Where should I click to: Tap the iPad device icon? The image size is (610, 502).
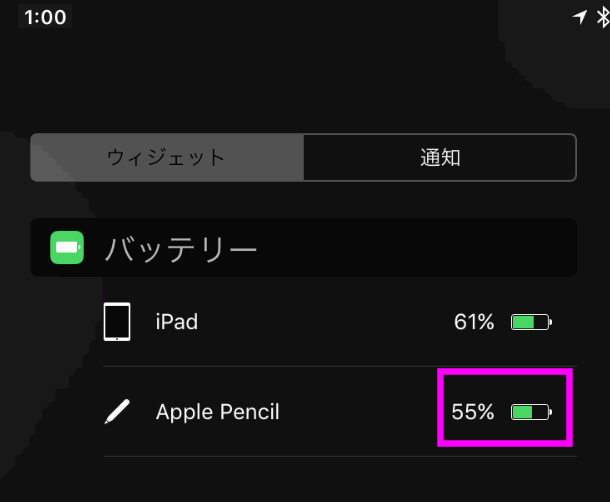click(117, 322)
